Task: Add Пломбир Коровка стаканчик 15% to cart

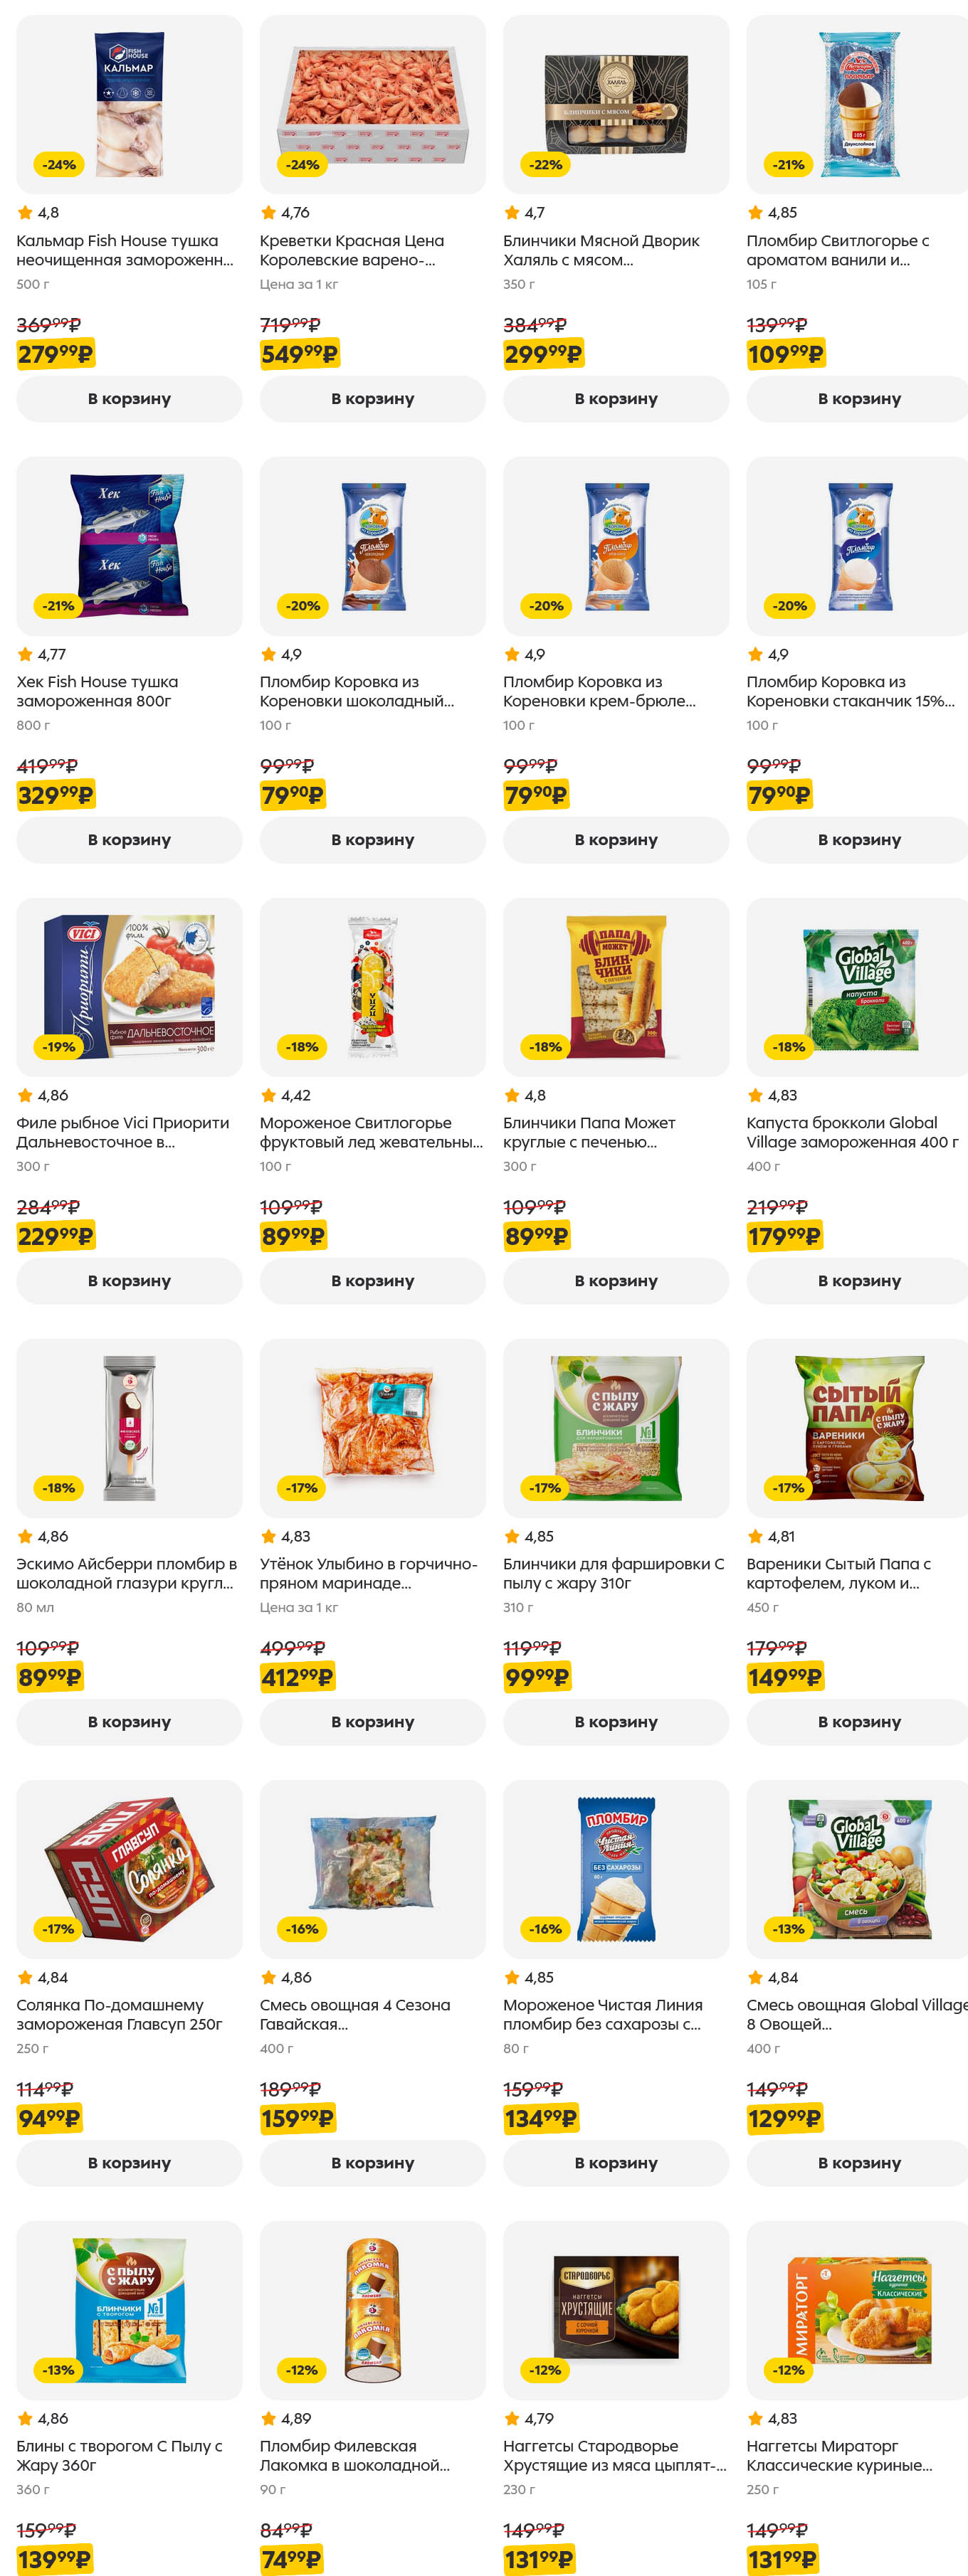Action: point(858,840)
